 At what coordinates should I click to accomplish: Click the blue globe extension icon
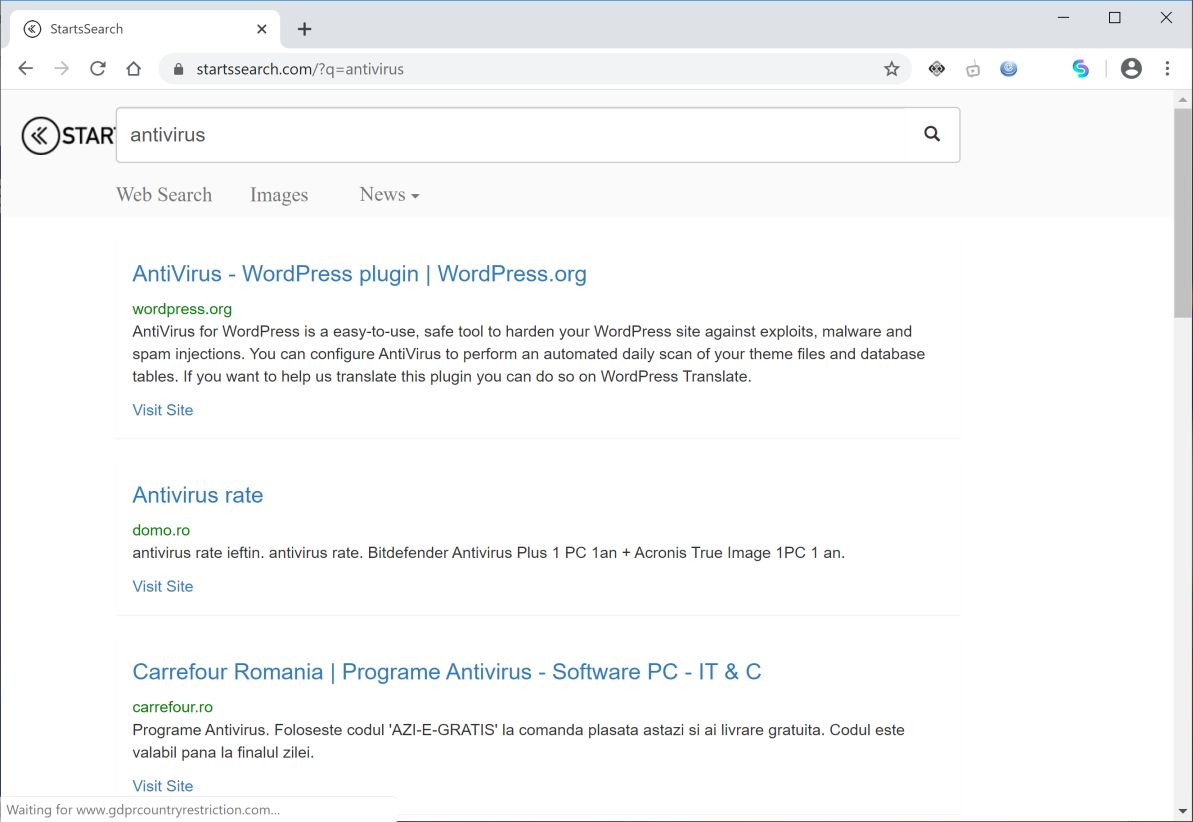pos(1009,69)
